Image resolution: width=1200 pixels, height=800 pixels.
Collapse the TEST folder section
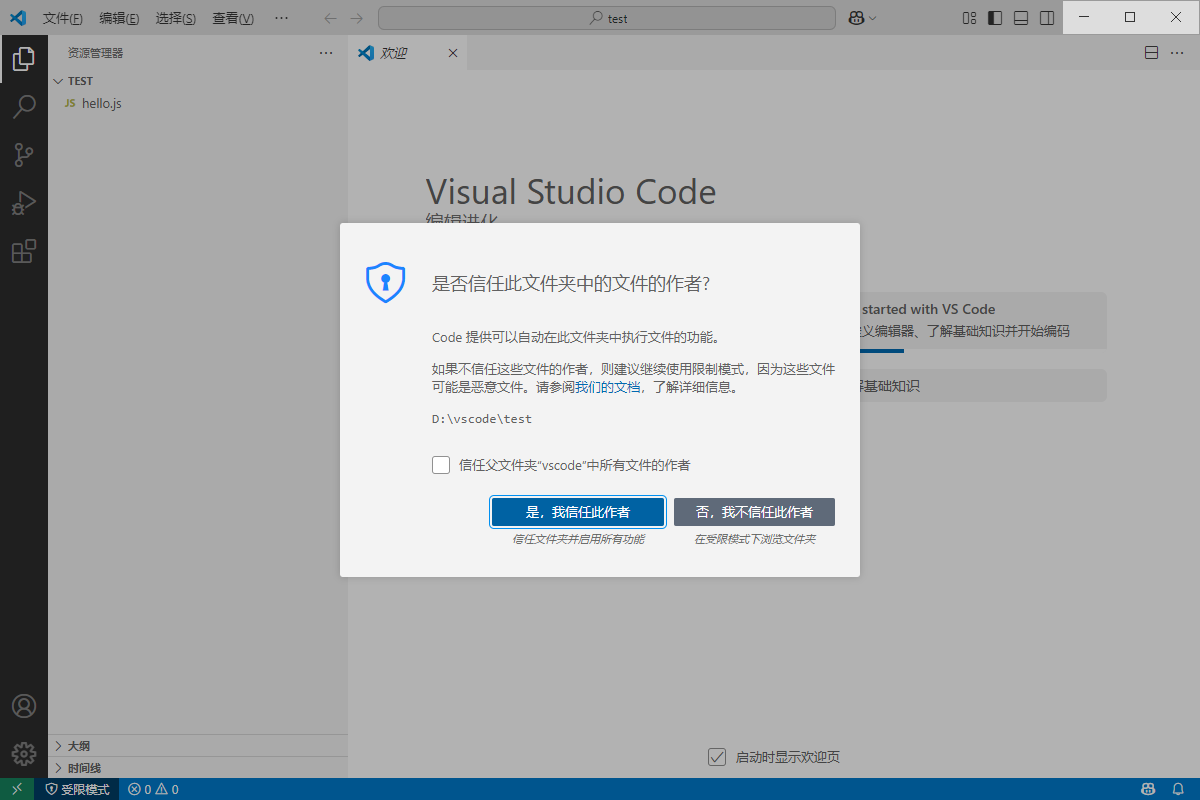(x=58, y=81)
